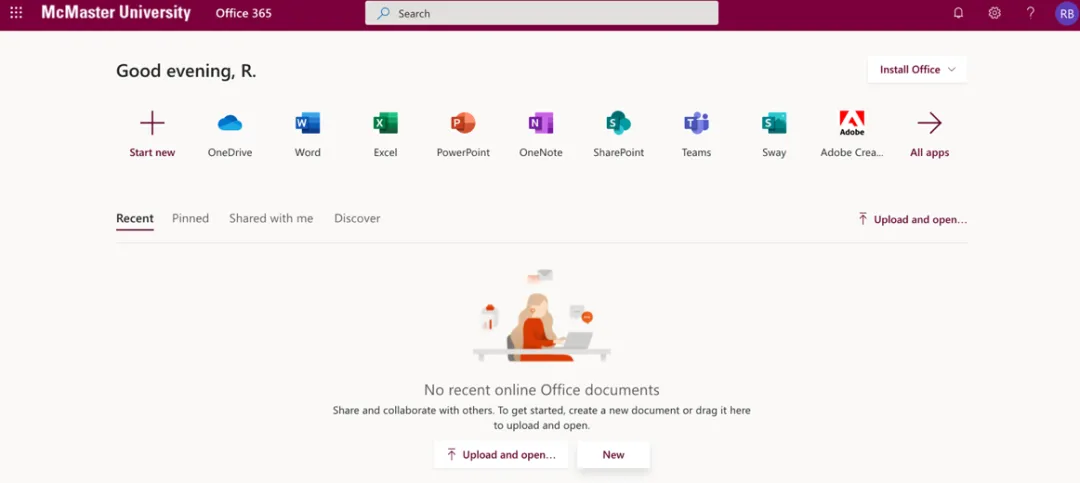Open Excel app icon

[x=385, y=123]
